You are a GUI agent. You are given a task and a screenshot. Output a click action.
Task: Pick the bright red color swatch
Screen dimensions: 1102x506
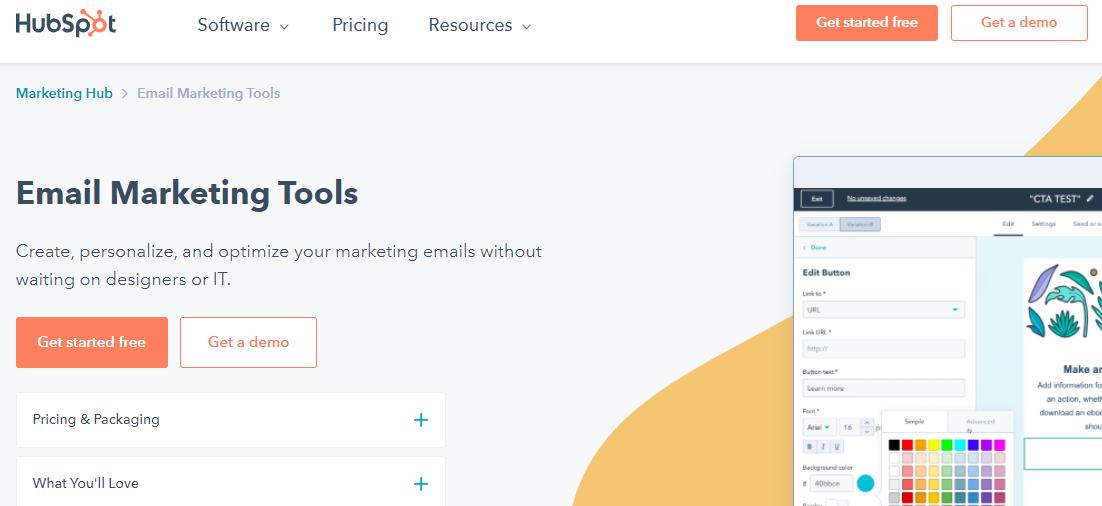[907, 445]
